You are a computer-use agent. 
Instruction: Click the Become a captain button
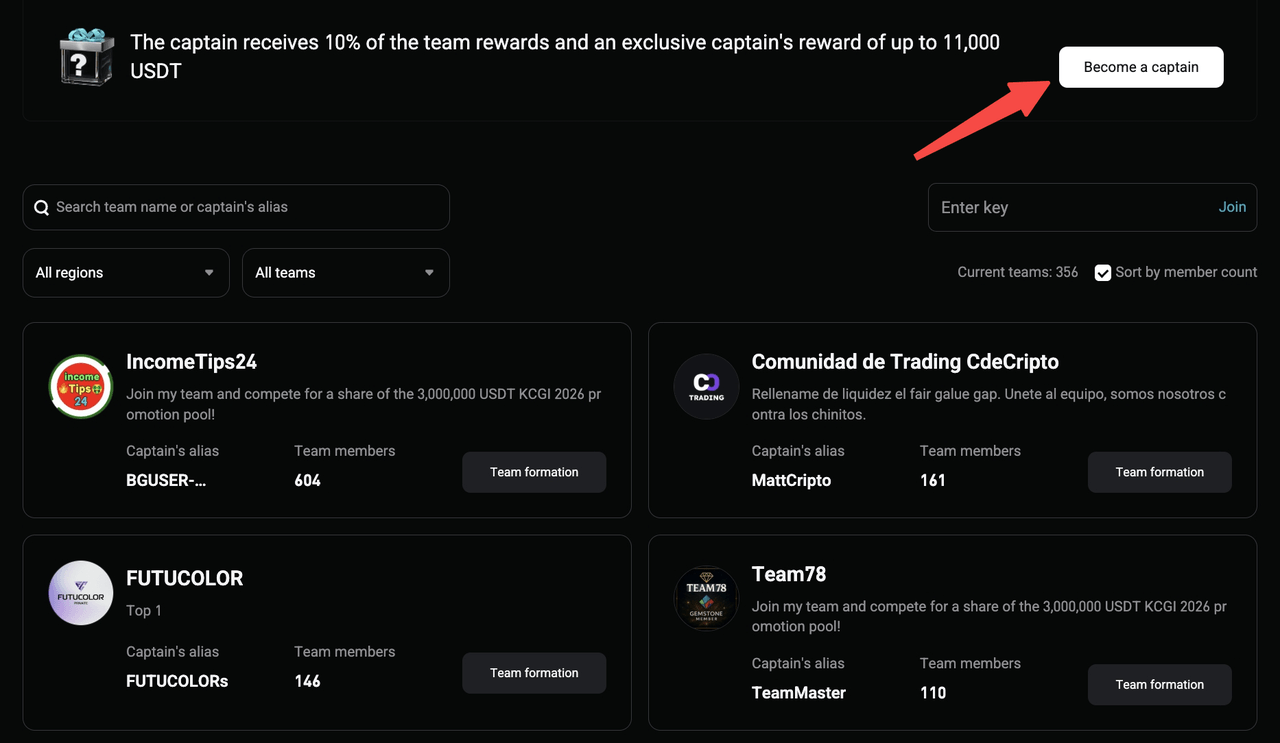pyautogui.click(x=1141, y=67)
